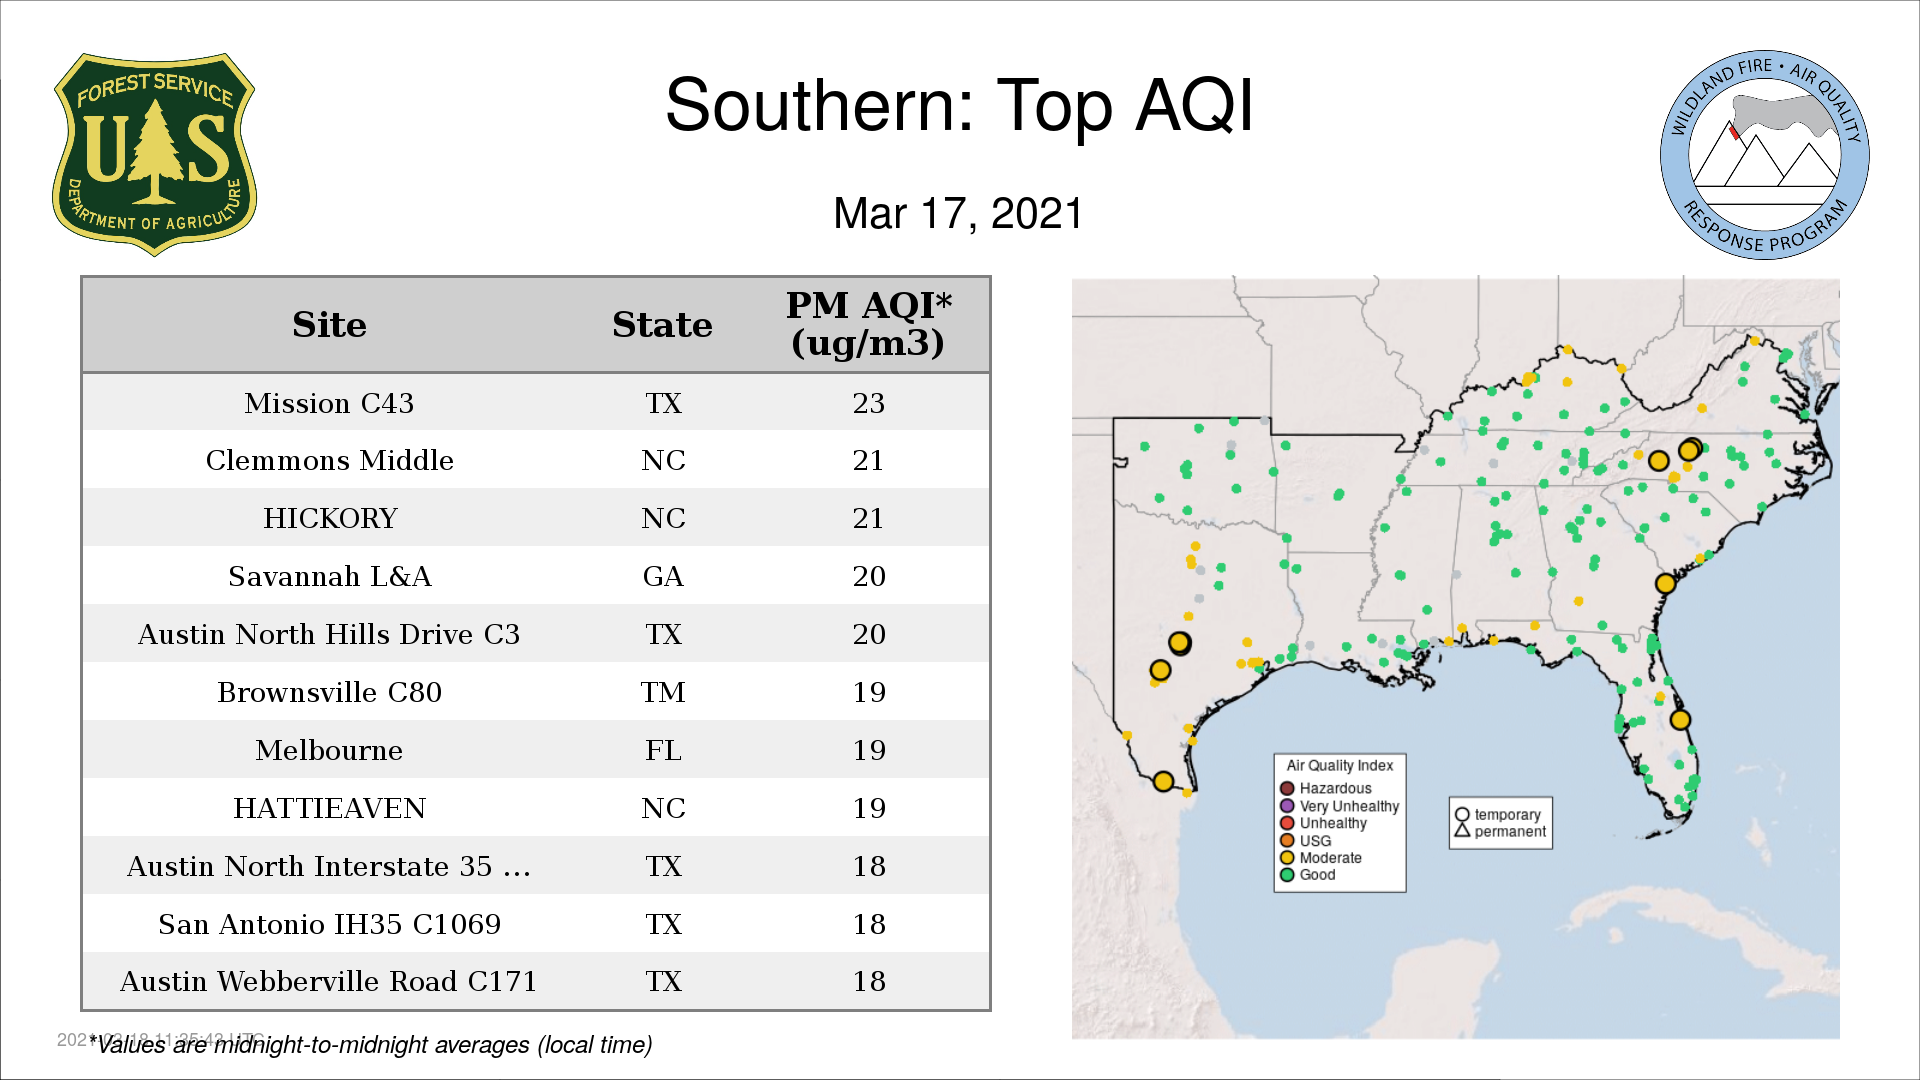Click the AQI value for Savannah L&A
This screenshot has height=1080, width=1920.
click(868, 576)
